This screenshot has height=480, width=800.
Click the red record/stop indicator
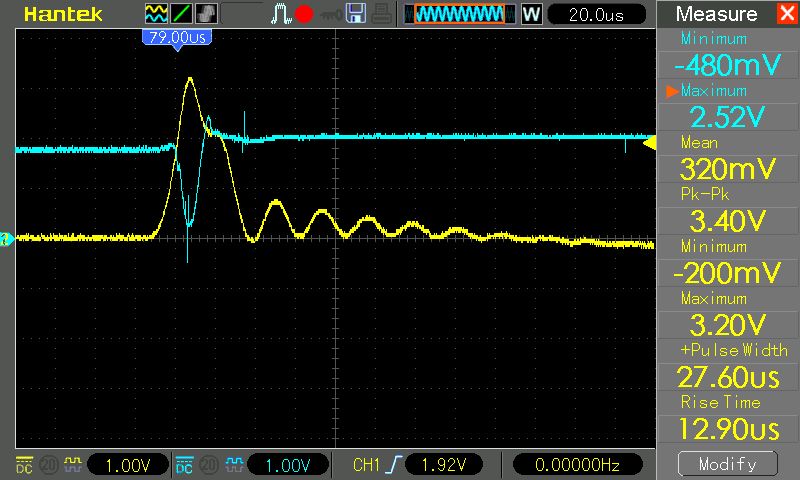click(x=304, y=15)
